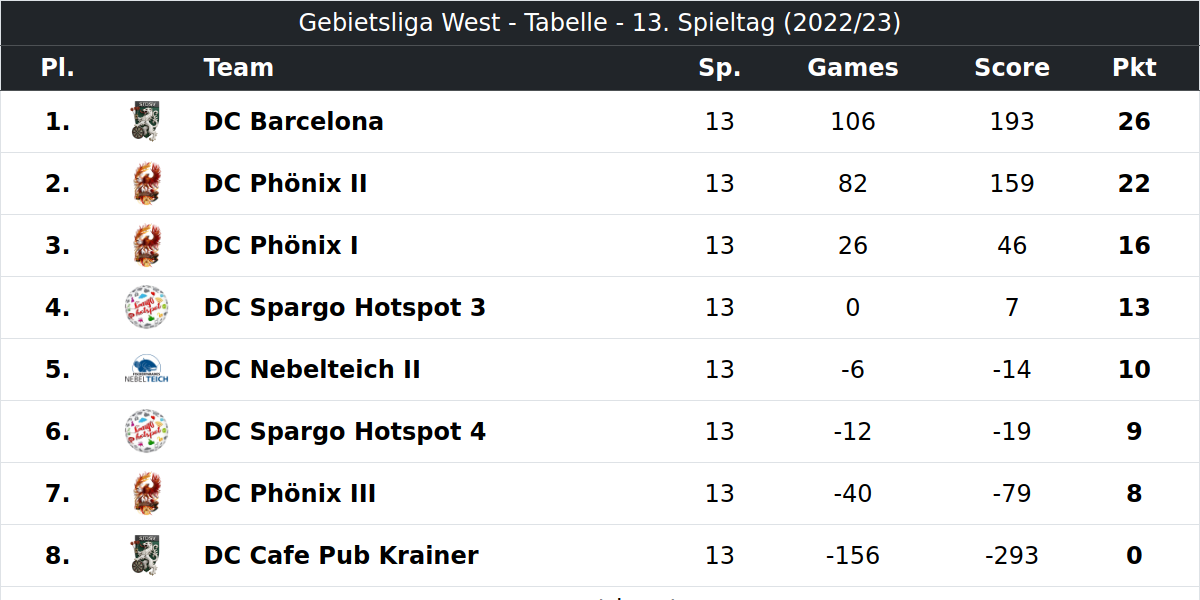Open the DC Phönix II team link
The width and height of the screenshot is (1200, 600).
point(285,184)
